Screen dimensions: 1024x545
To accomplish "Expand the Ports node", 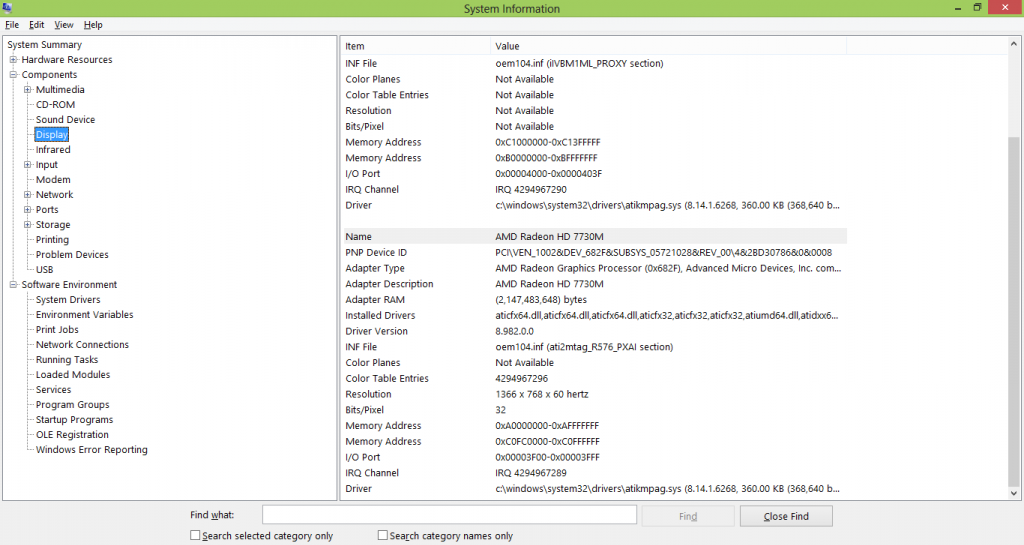I will point(27,210).
